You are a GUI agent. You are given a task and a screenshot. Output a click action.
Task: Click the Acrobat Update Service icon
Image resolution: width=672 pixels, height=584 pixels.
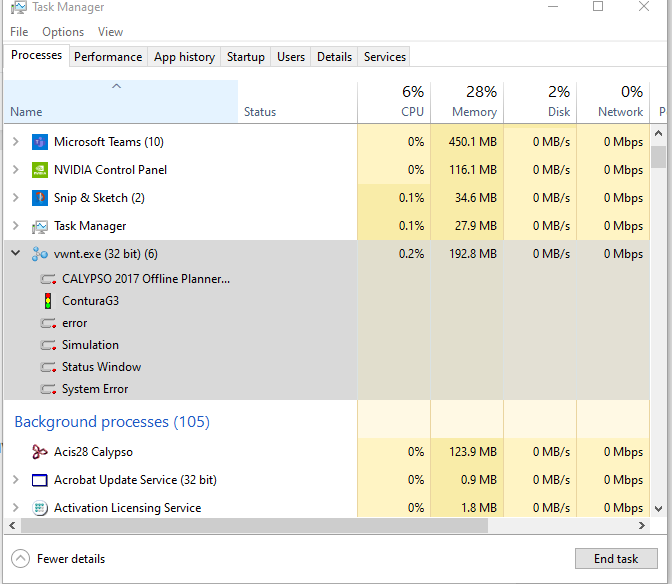(x=40, y=480)
